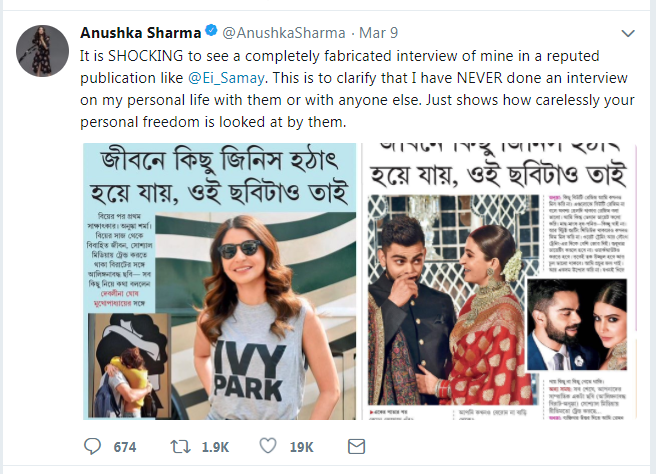Click the 19K likes count
The image size is (656, 474).
[301, 447]
